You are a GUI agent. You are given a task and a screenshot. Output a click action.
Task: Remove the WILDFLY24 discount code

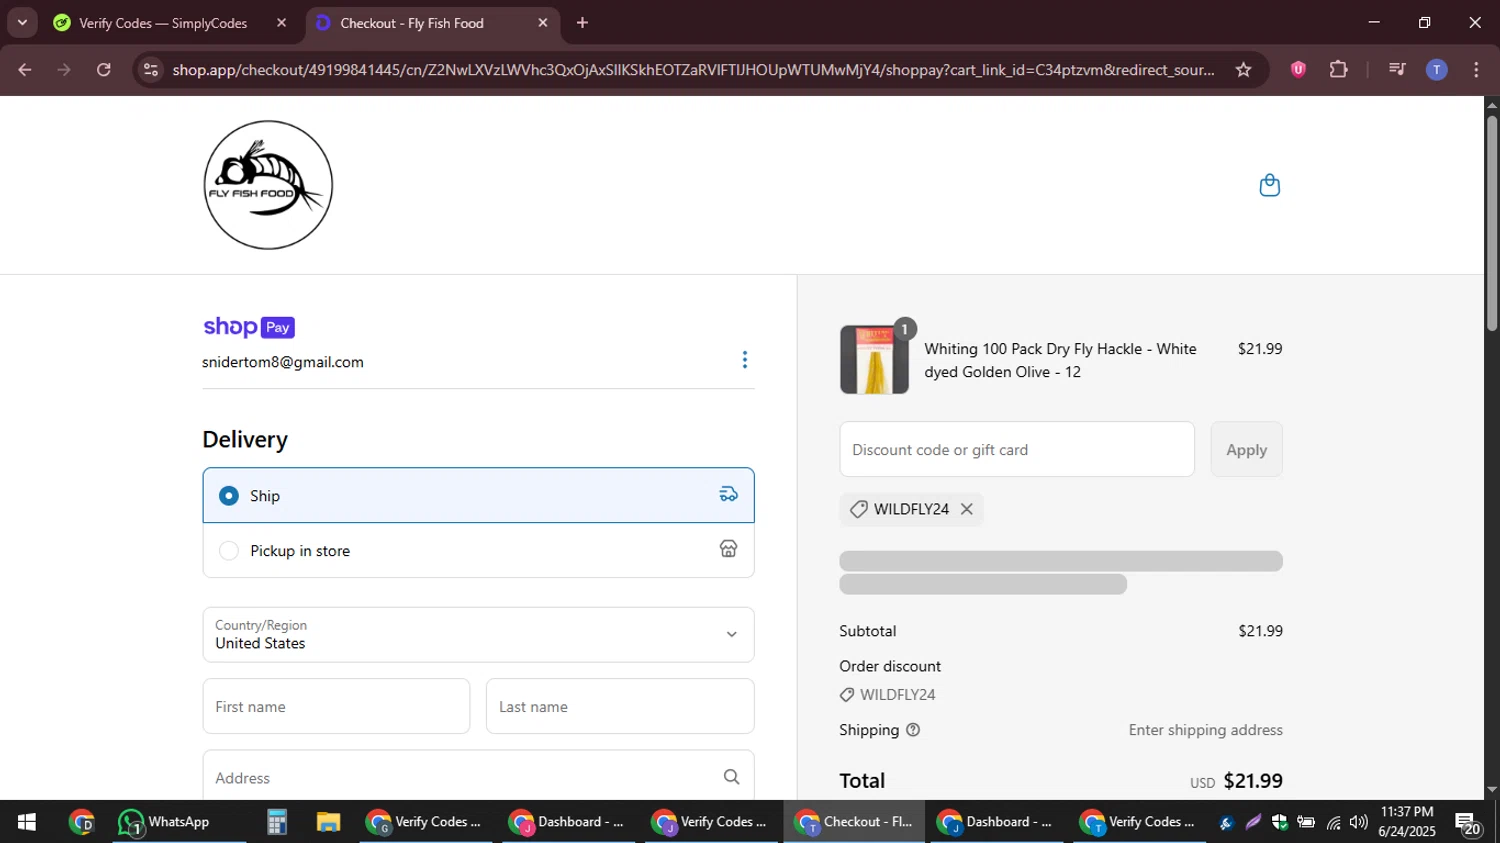(966, 509)
